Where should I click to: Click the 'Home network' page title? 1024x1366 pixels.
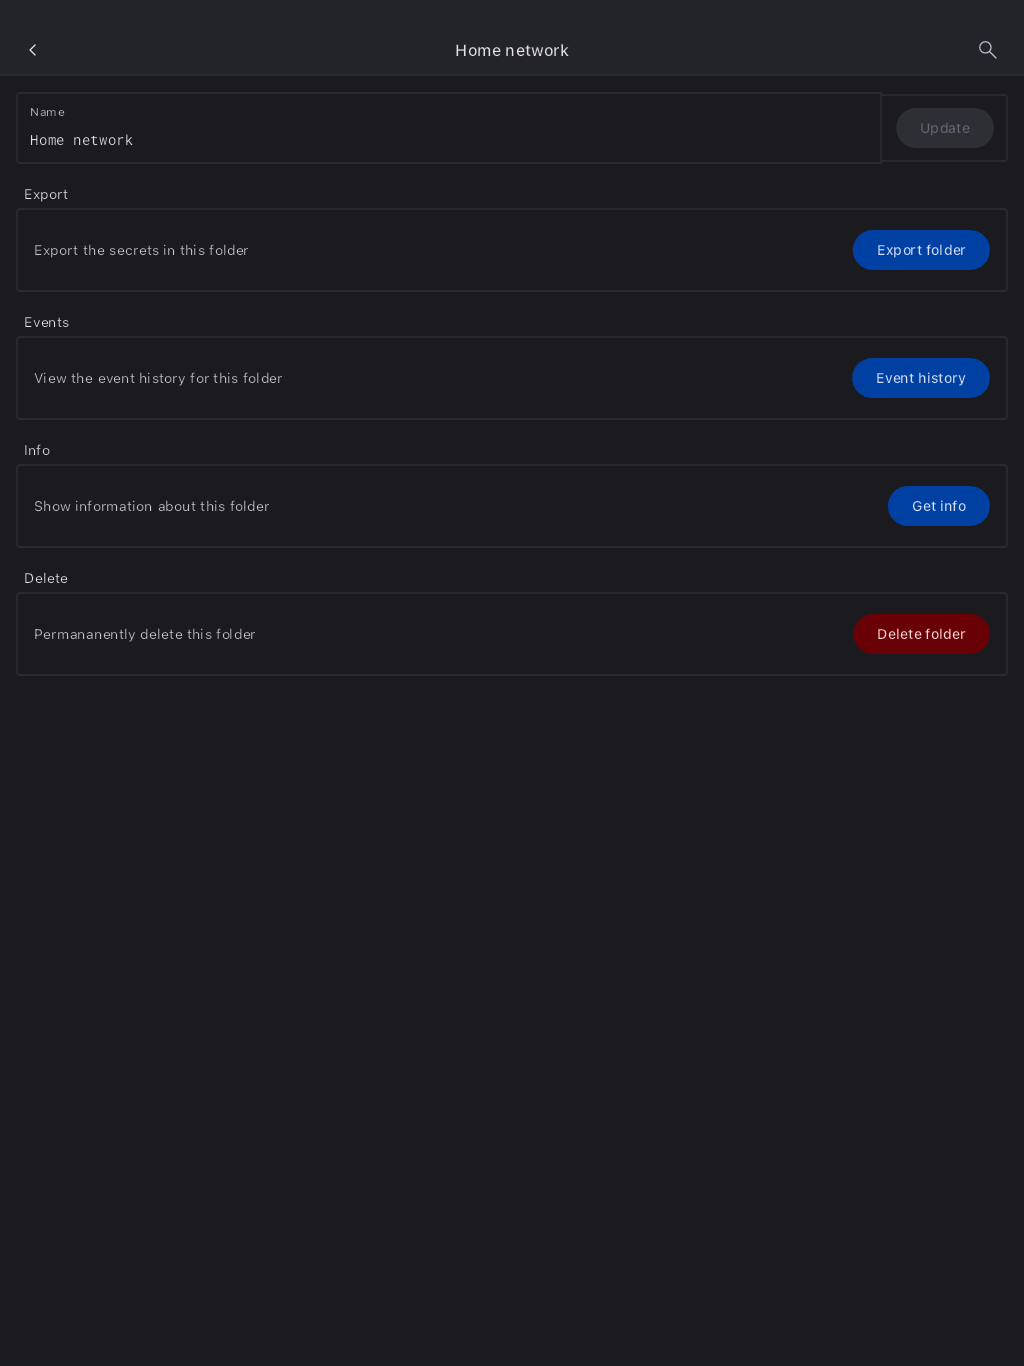point(511,51)
